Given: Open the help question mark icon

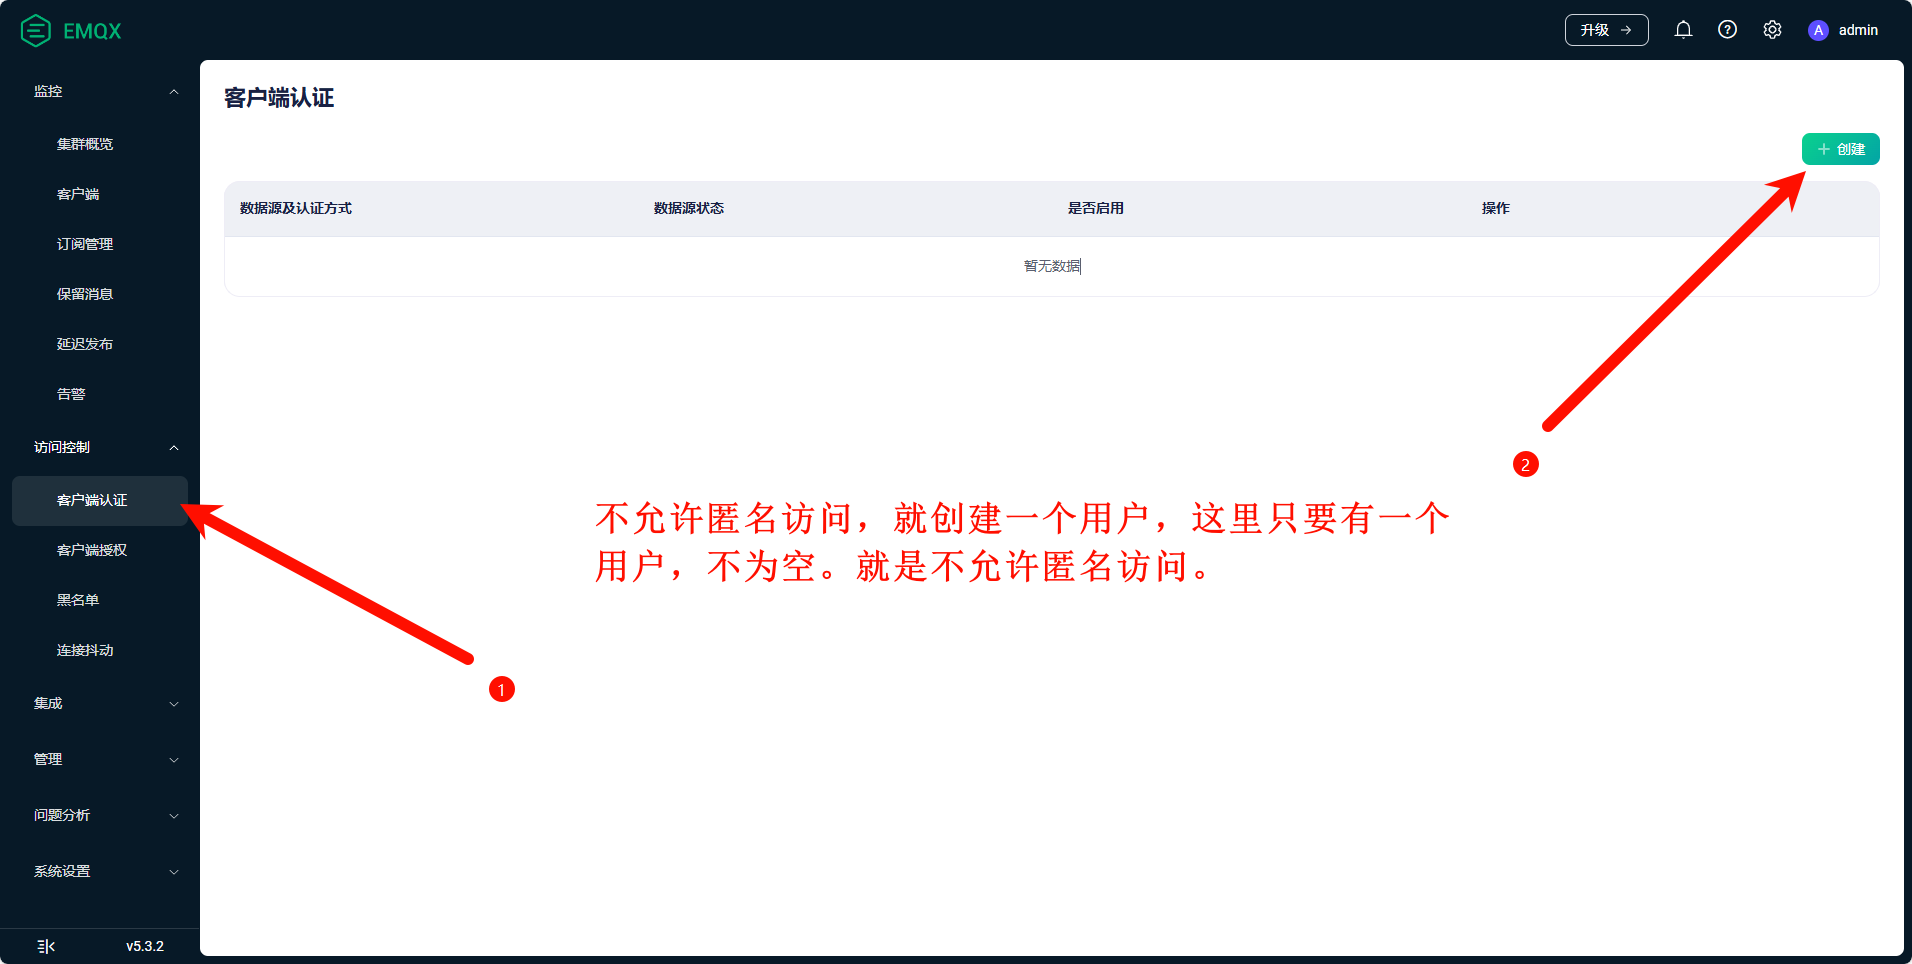Looking at the screenshot, I should click(1727, 30).
